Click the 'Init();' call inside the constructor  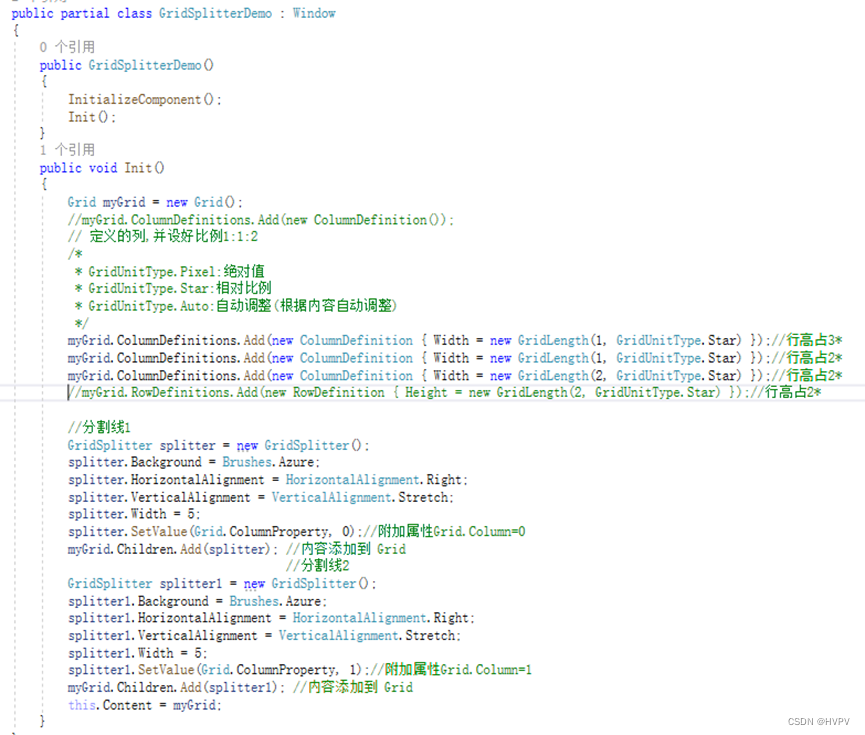[x=92, y=117]
